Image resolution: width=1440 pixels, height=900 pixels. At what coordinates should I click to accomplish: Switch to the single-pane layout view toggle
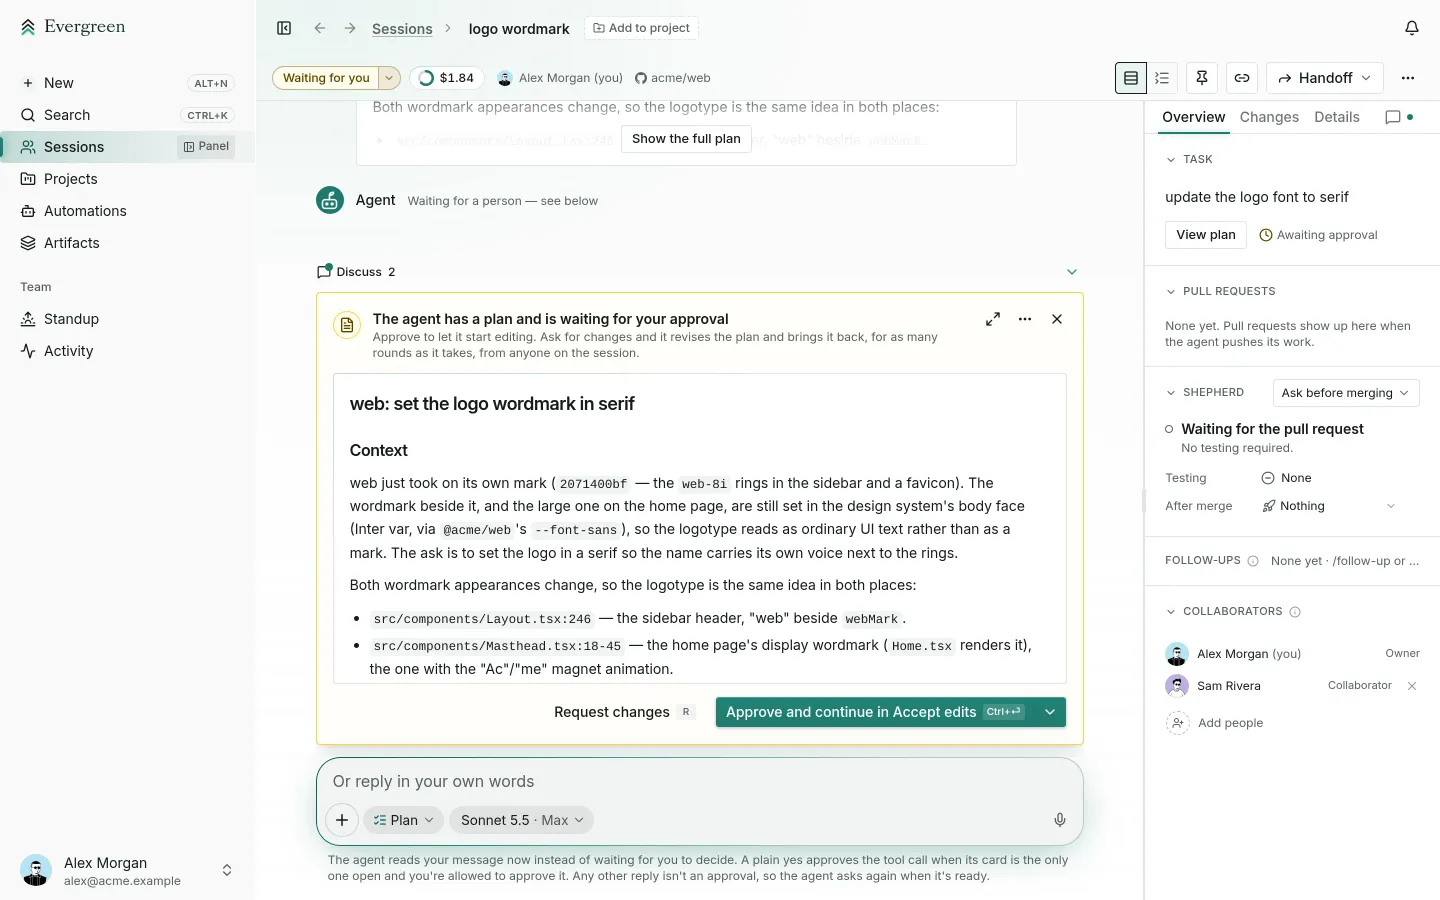tap(1131, 78)
